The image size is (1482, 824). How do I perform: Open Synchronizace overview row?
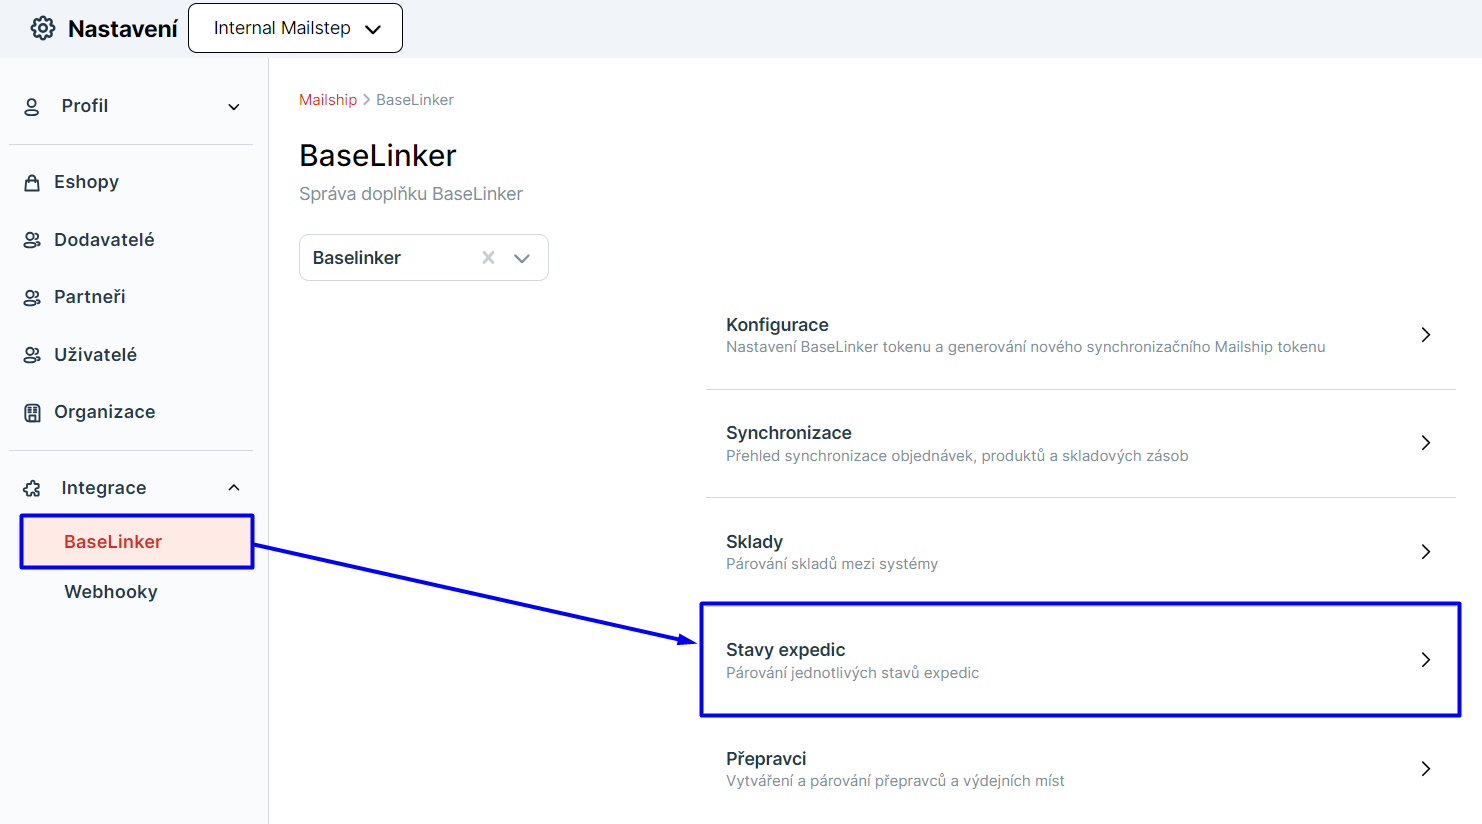pyautogui.click(x=1080, y=443)
